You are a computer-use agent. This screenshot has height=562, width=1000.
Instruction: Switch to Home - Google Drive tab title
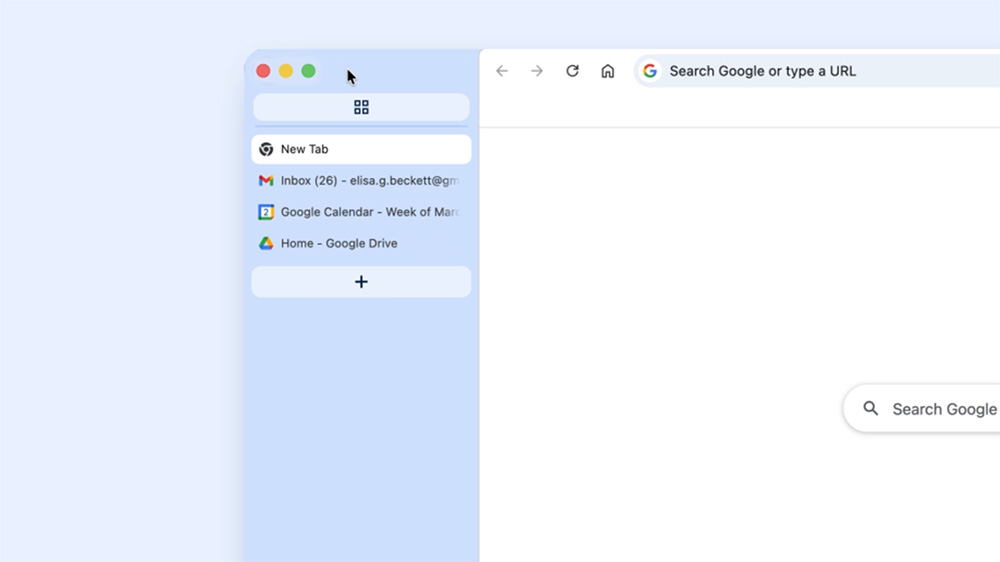coord(339,243)
